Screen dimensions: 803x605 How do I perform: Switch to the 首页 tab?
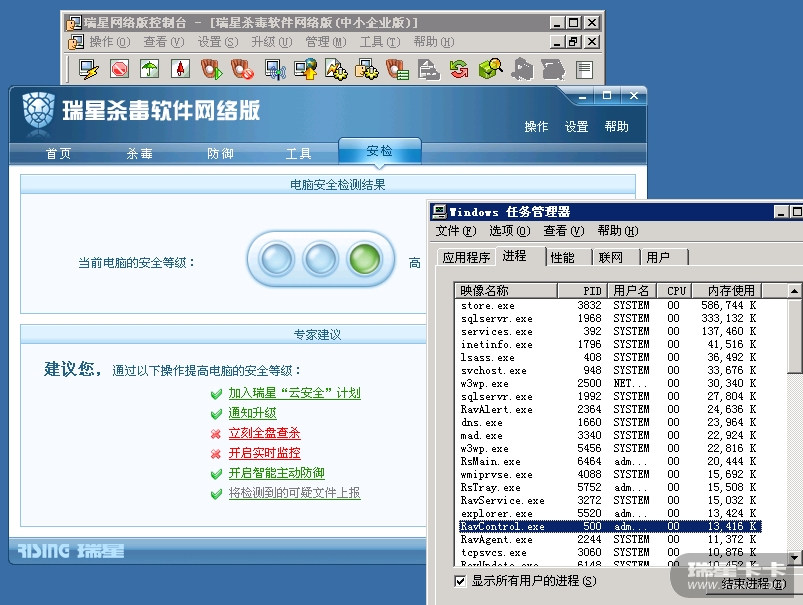pyautogui.click(x=58, y=154)
